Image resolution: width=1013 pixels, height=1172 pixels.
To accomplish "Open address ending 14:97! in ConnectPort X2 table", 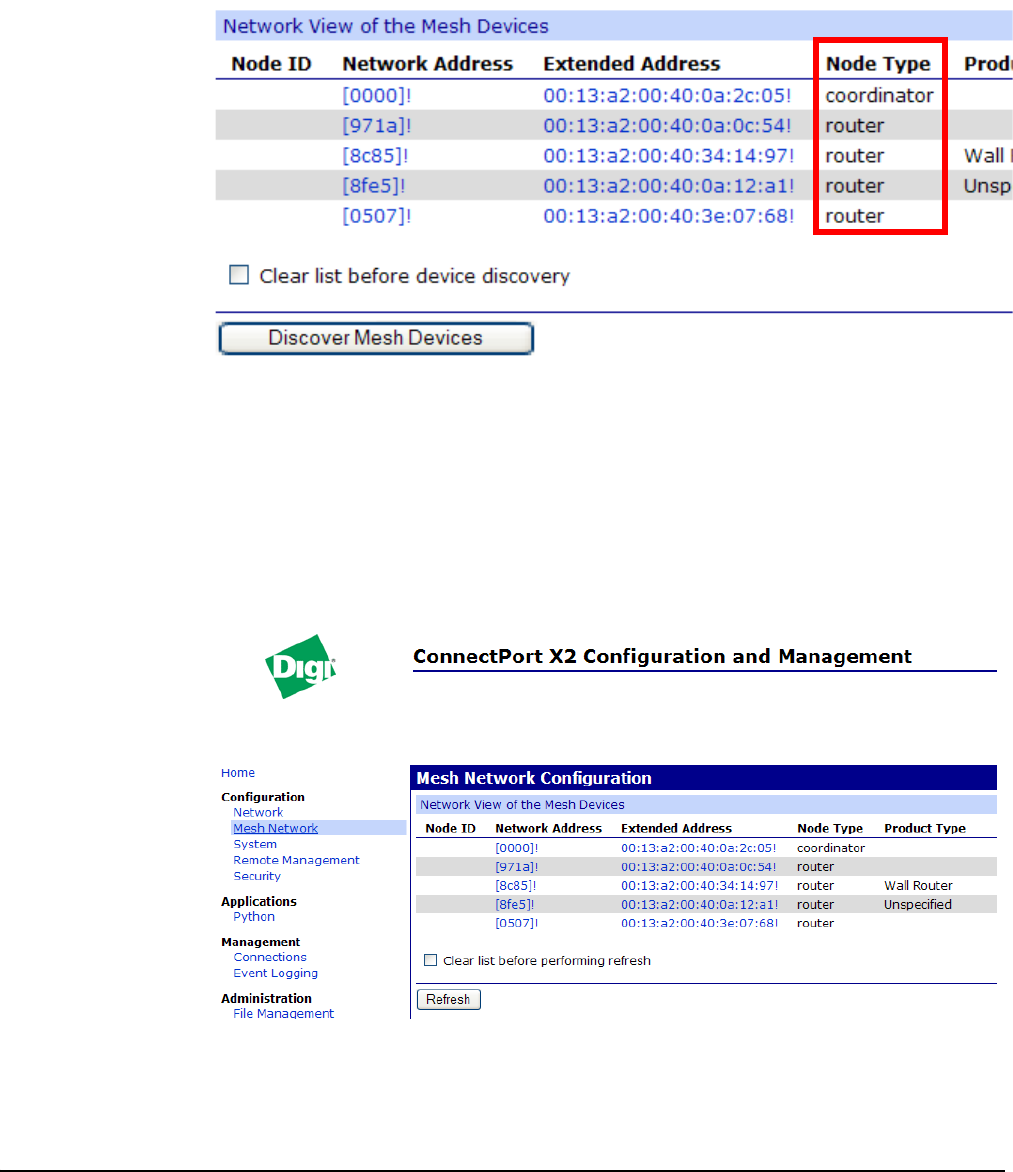I will 699,886.
